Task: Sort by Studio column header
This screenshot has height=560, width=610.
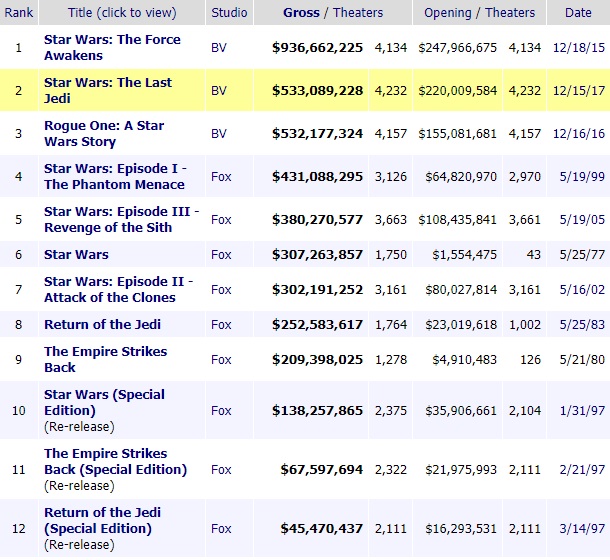Action: point(228,13)
